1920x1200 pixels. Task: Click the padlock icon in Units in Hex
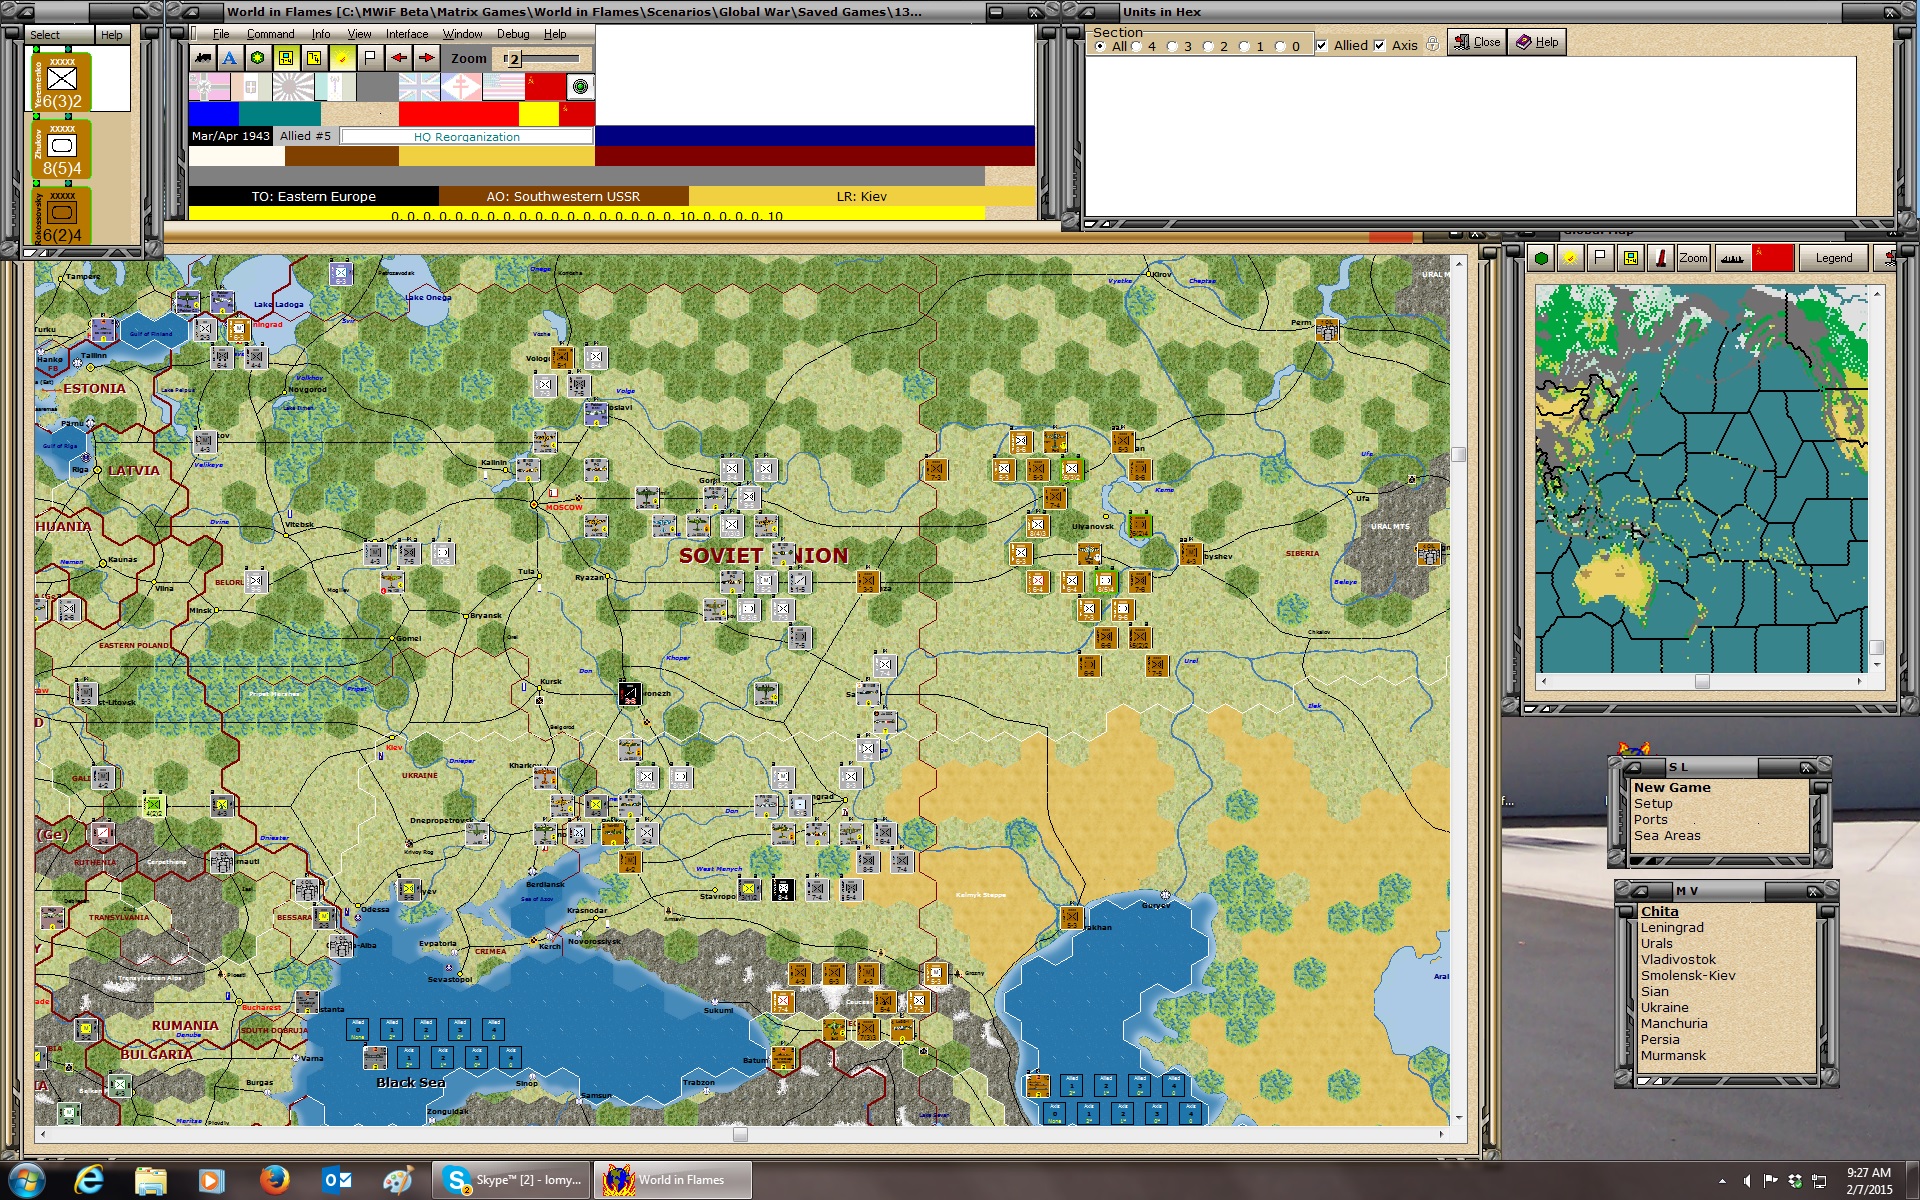[1432, 44]
